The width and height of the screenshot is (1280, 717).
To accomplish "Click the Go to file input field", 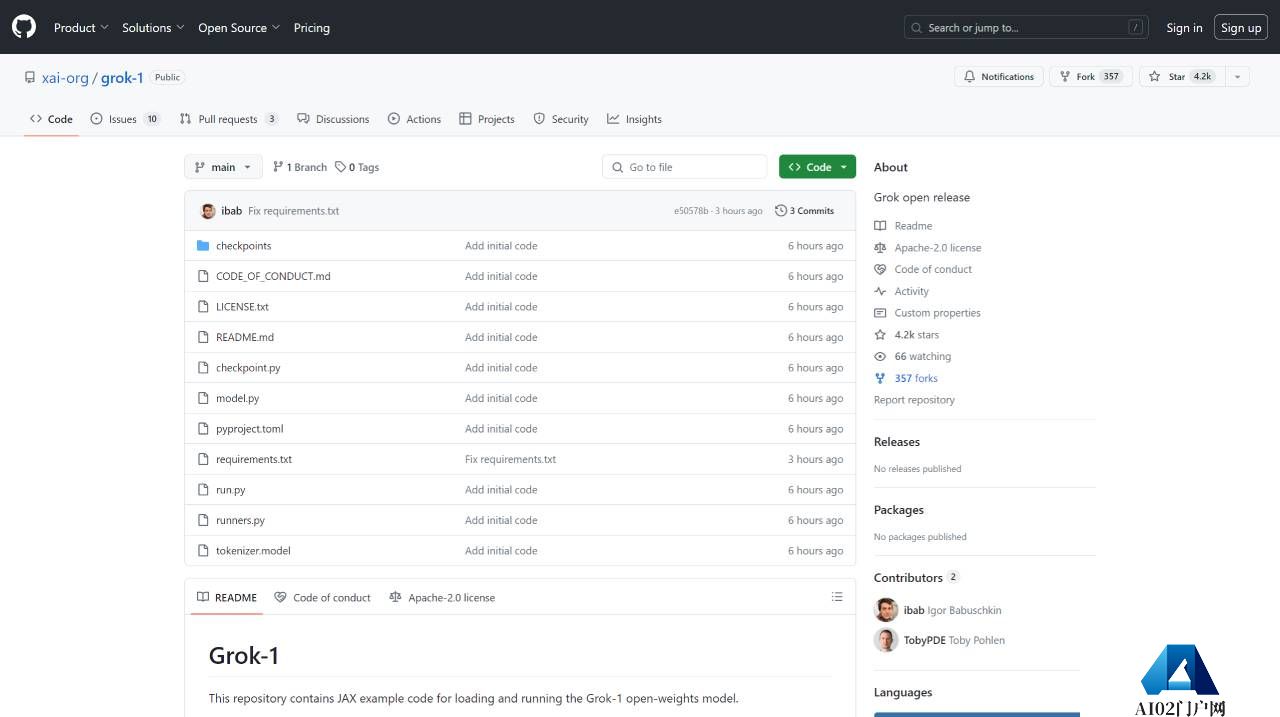I will tap(684, 167).
